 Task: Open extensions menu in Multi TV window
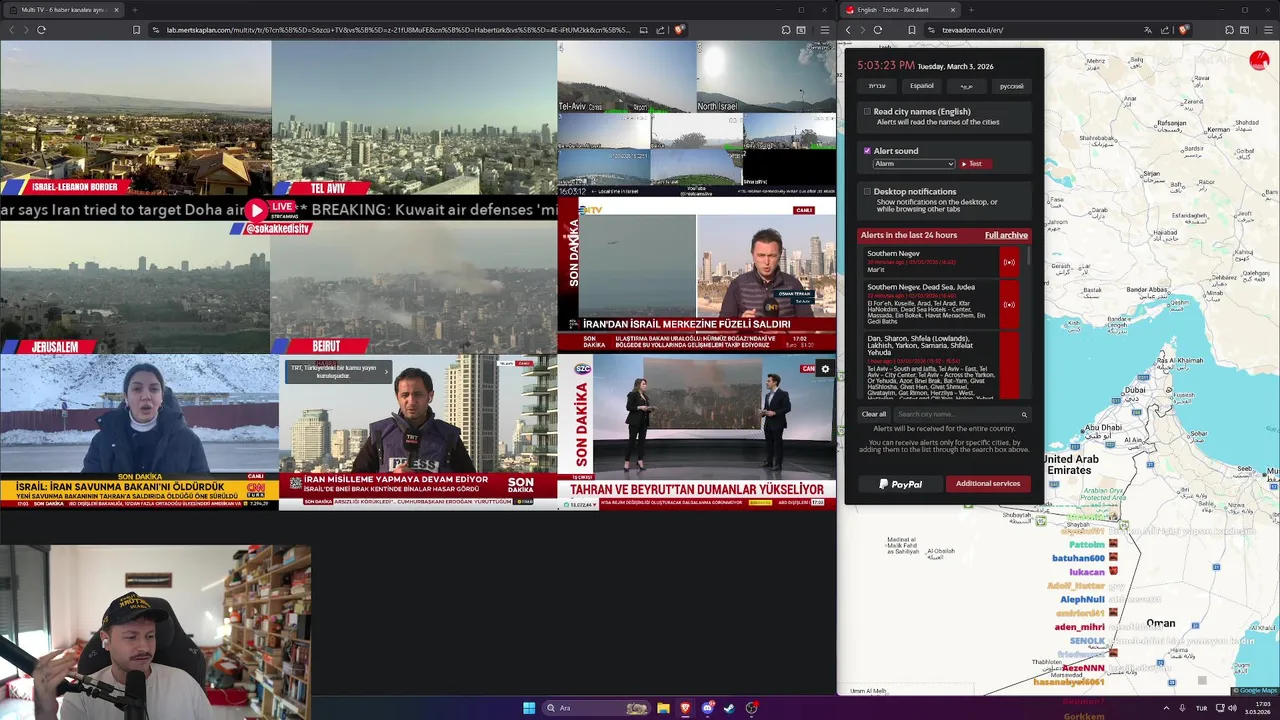(786, 30)
